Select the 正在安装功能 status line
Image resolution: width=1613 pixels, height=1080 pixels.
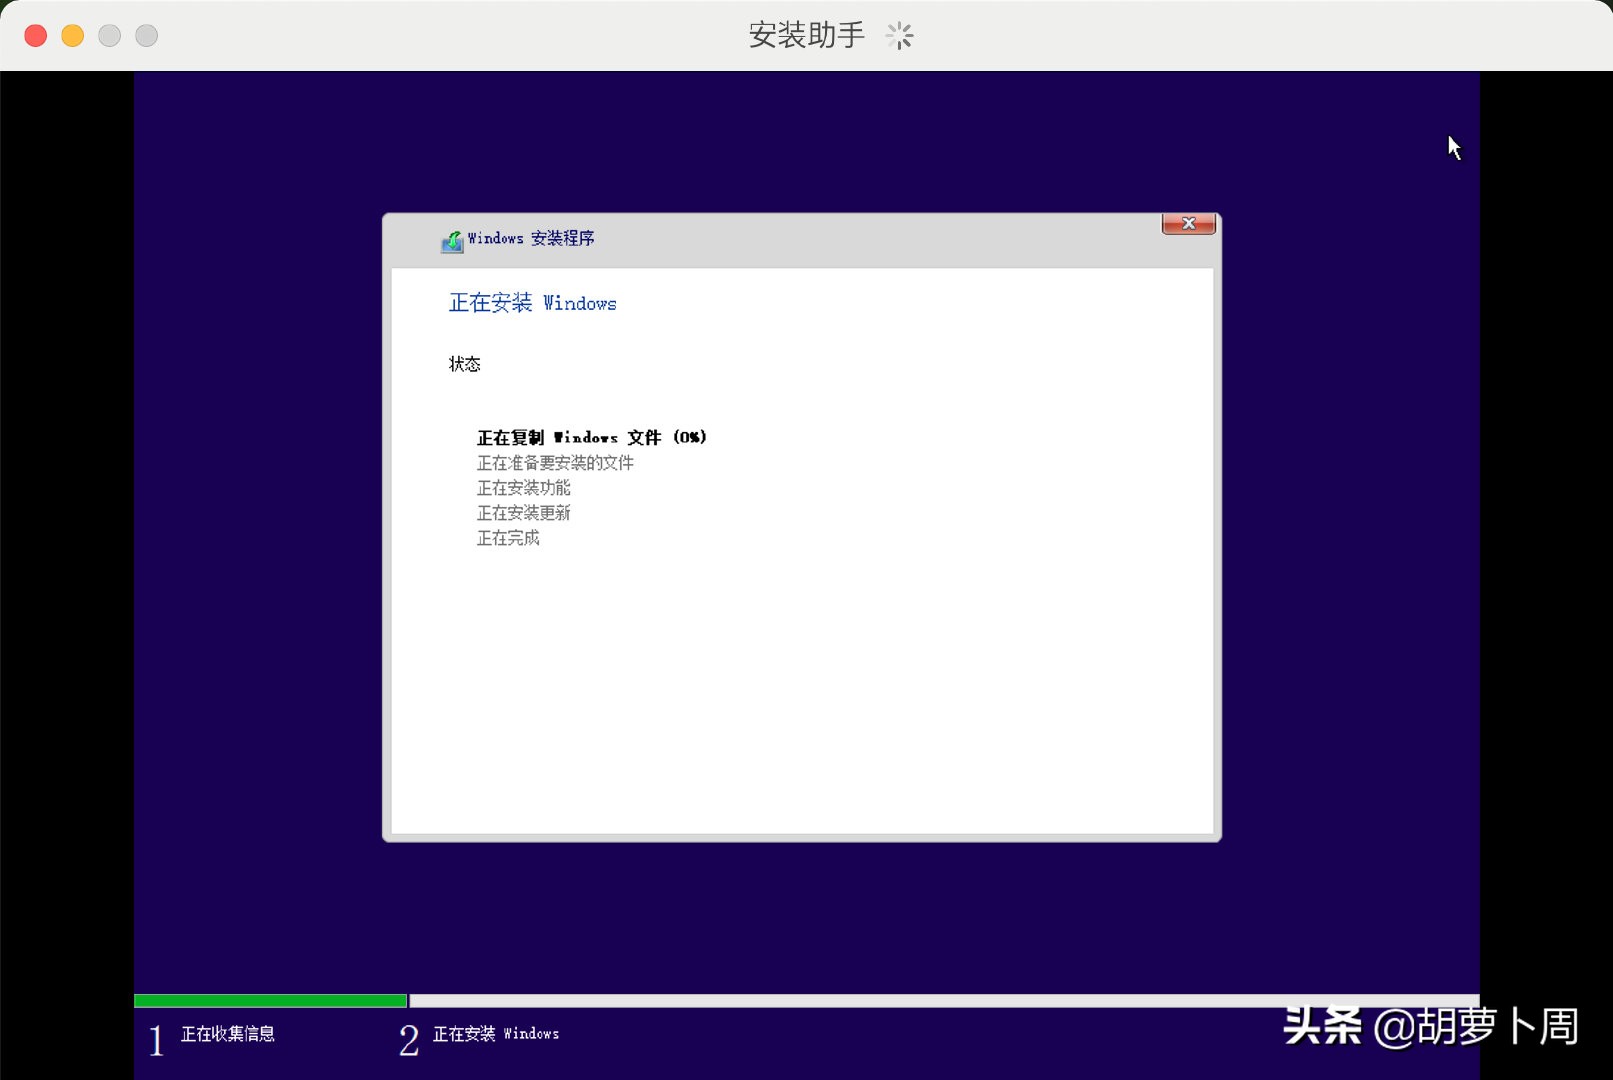pyautogui.click(x=525, y=488)
